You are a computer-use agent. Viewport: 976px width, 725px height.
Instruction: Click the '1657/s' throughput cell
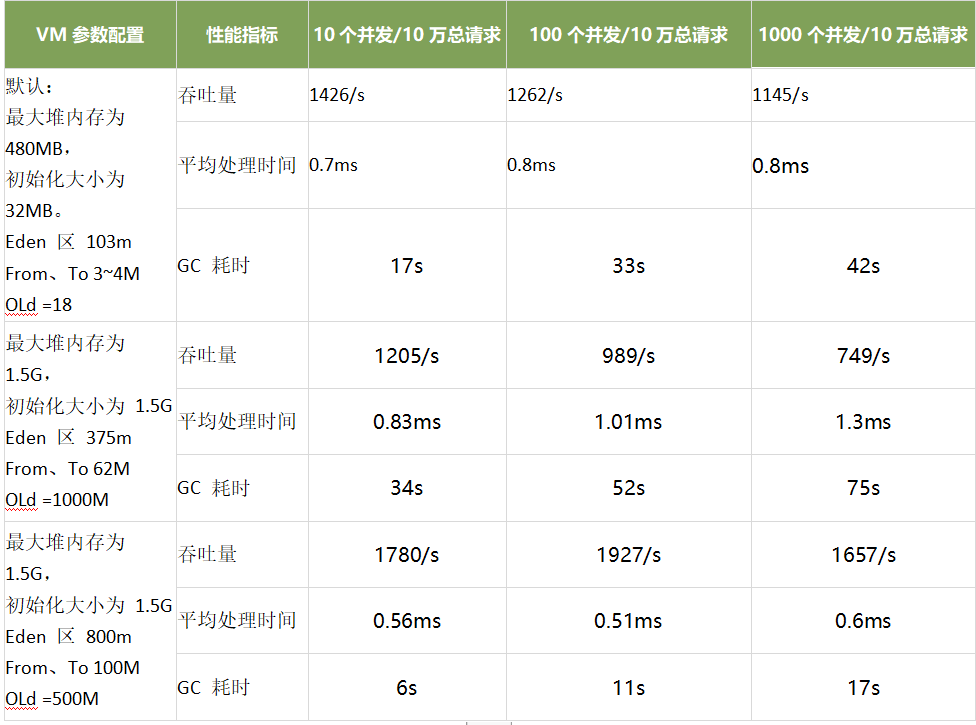(x=863, y=554)
